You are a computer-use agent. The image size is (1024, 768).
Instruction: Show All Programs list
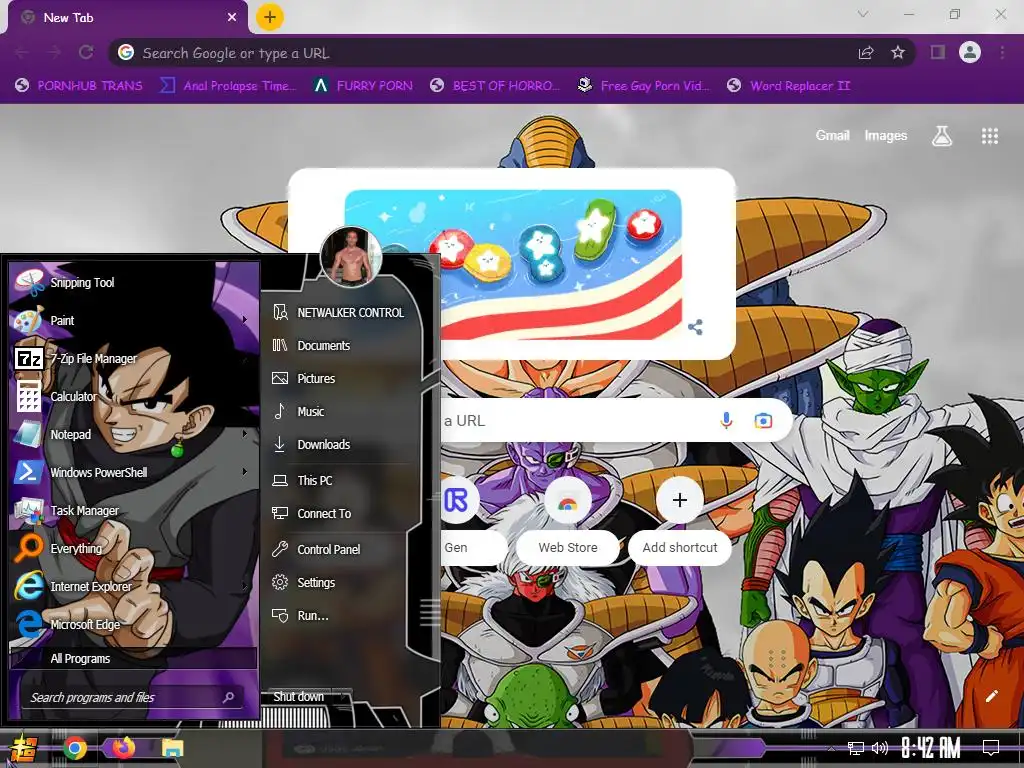click(x=134, y=658)
